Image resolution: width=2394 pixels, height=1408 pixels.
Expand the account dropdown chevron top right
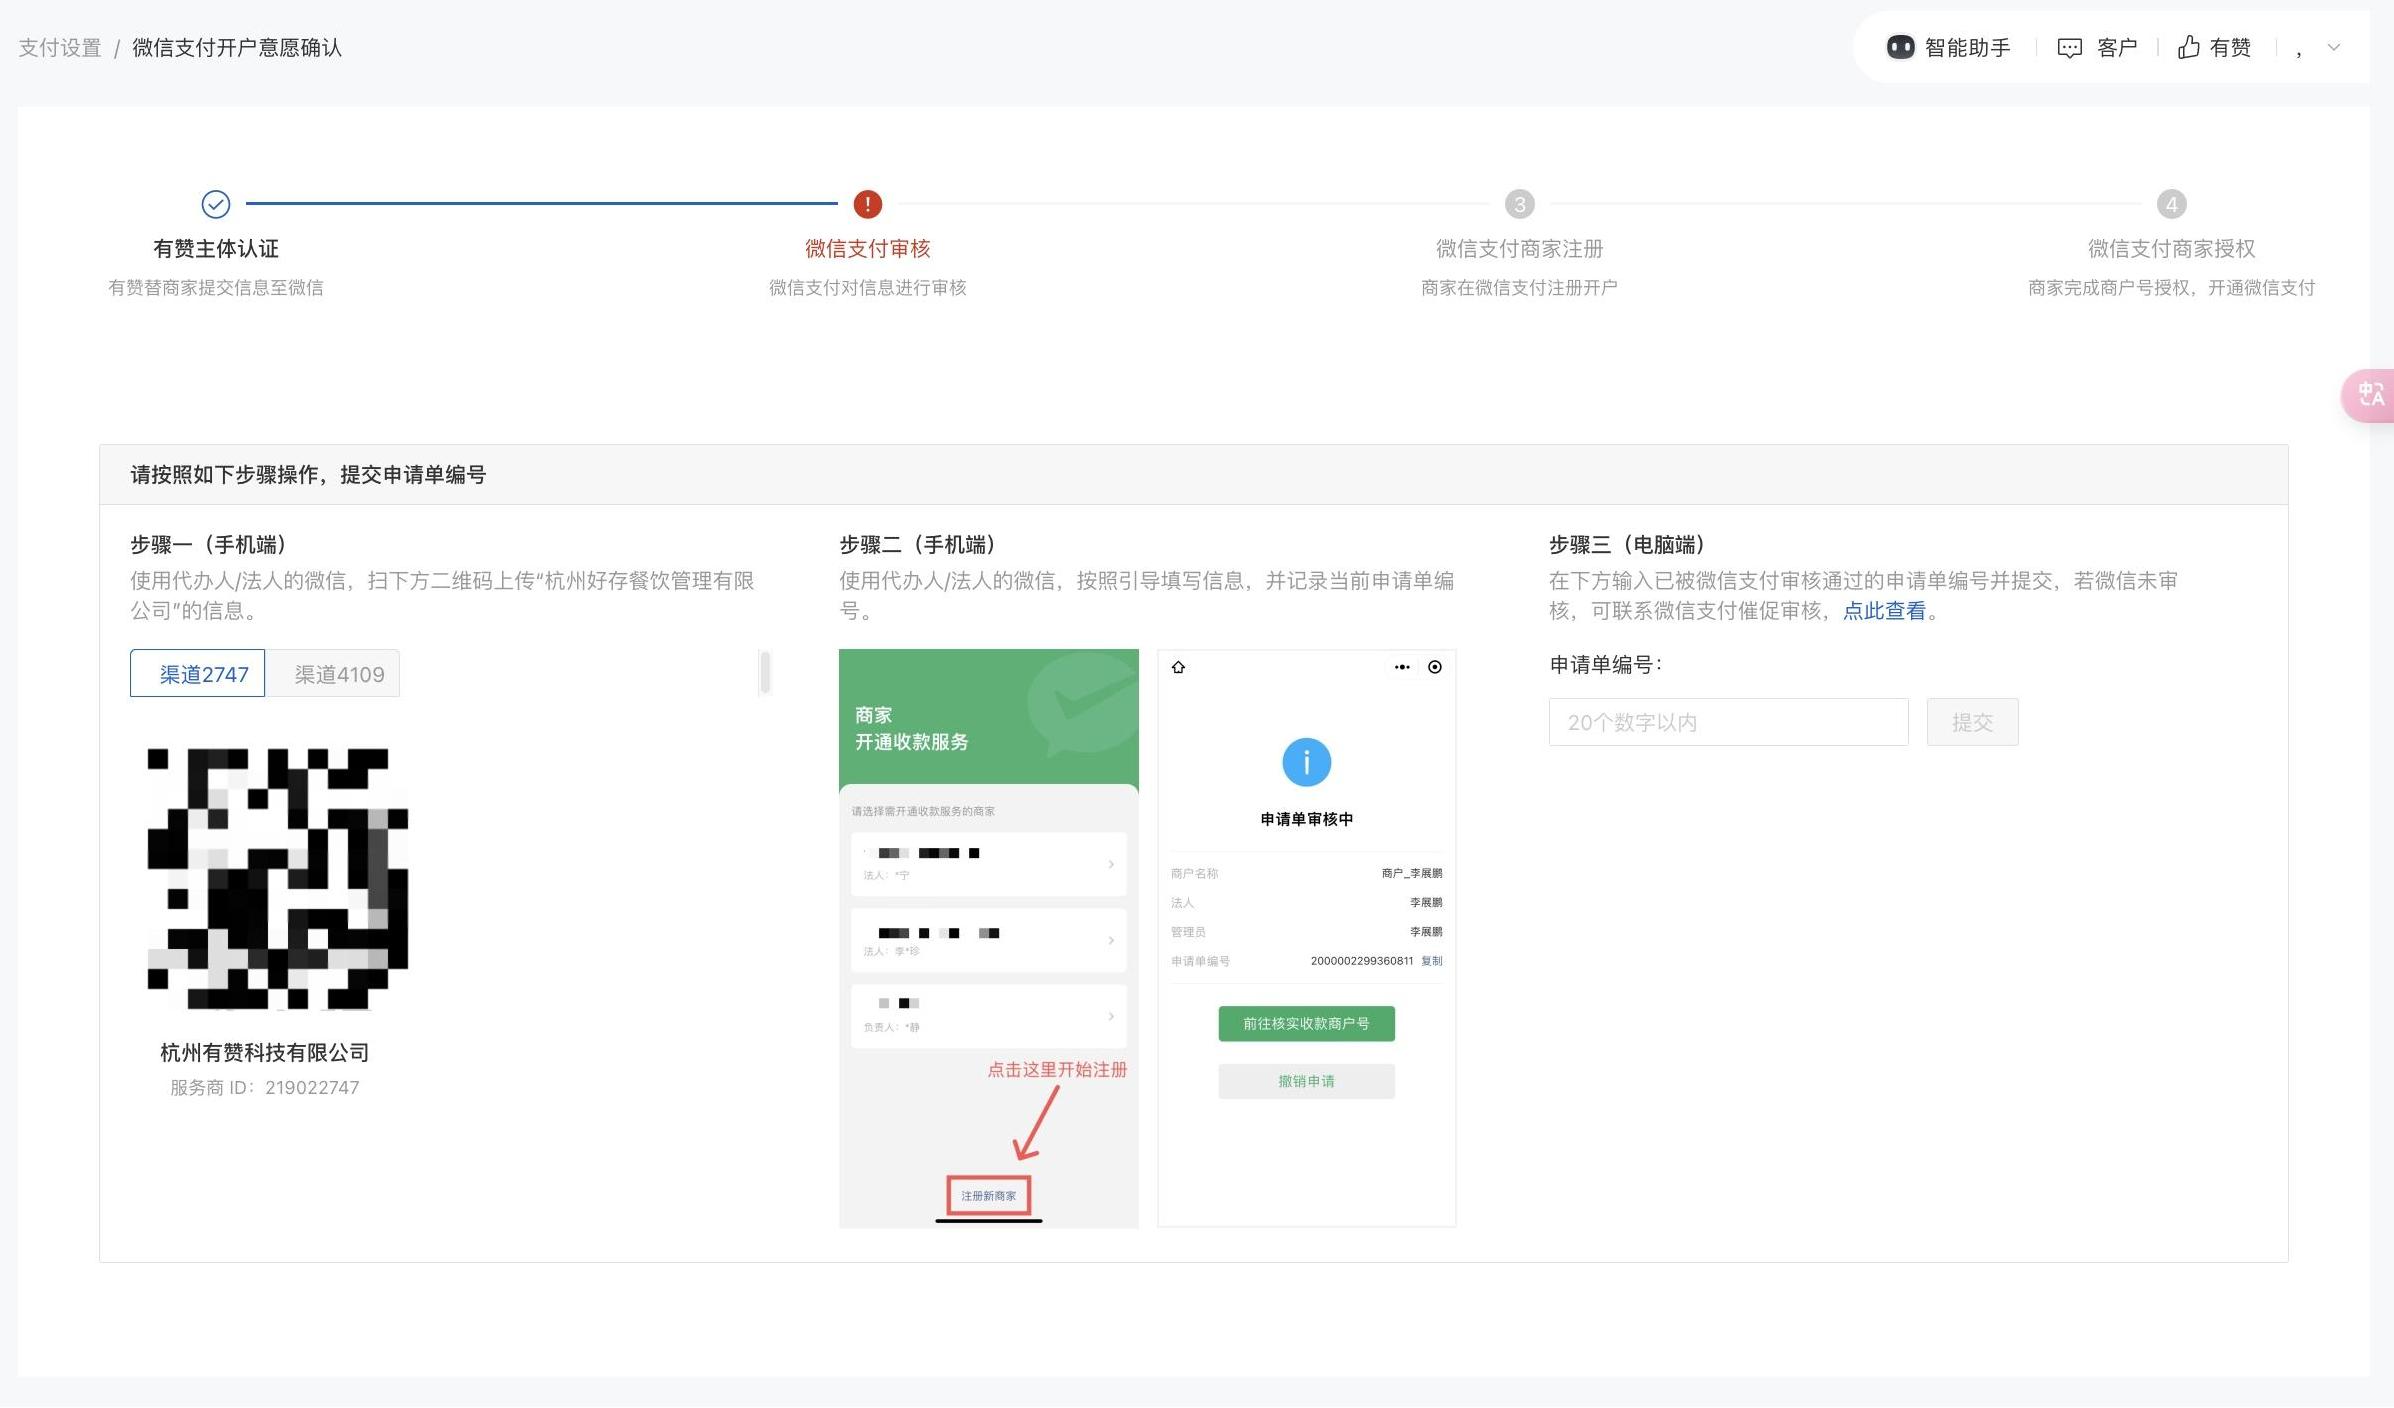click(2334, 47)
